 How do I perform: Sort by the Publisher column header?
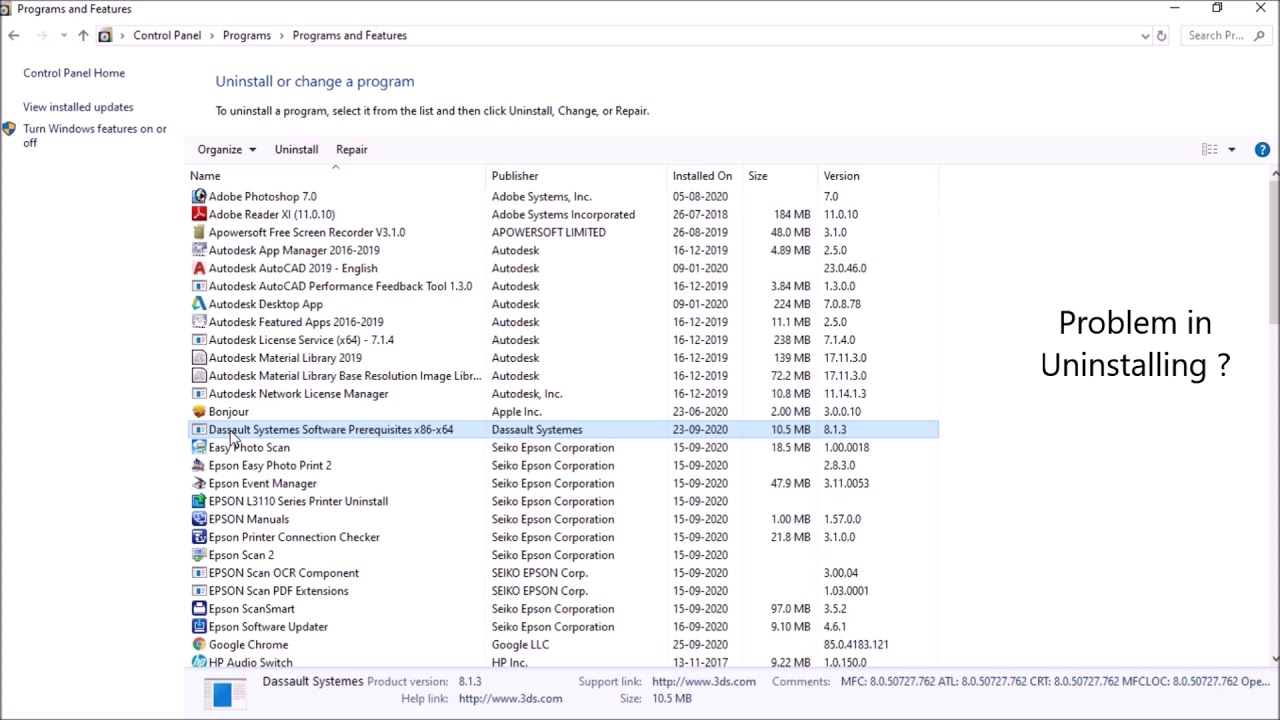(576, 176)
